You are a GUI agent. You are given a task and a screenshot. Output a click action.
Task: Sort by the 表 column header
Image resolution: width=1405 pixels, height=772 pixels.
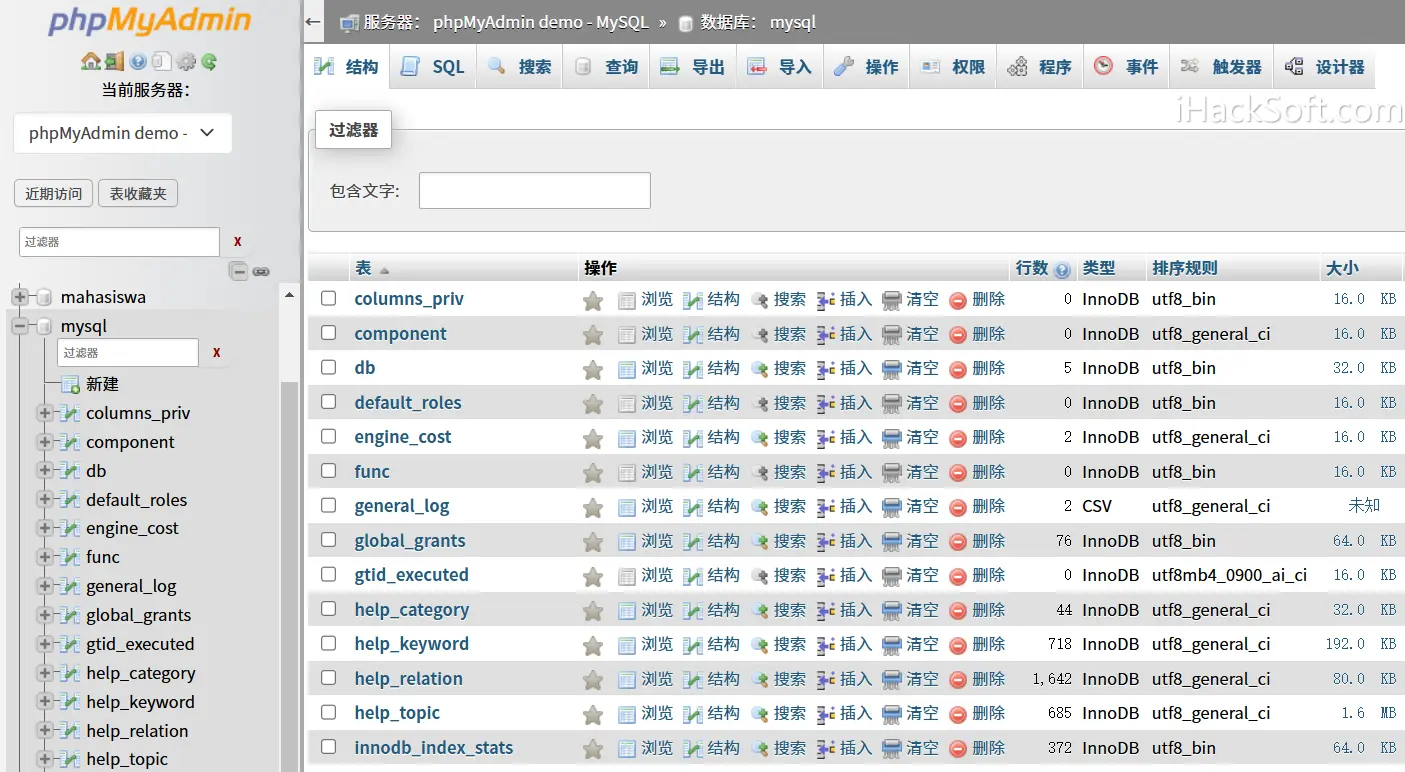click(363, 268)
